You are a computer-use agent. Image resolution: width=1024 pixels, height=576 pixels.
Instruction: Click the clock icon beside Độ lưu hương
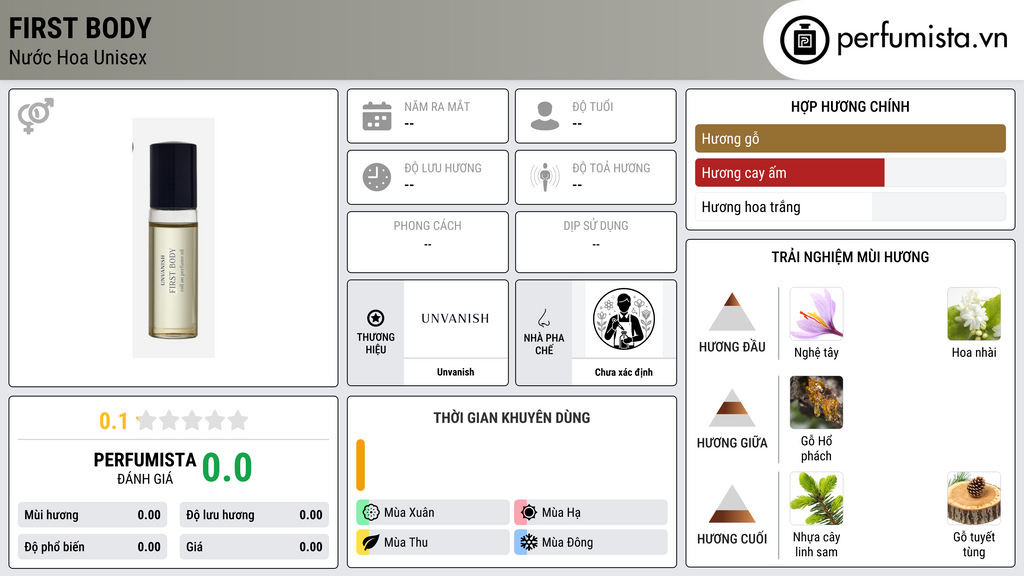[x=377, y=177]
